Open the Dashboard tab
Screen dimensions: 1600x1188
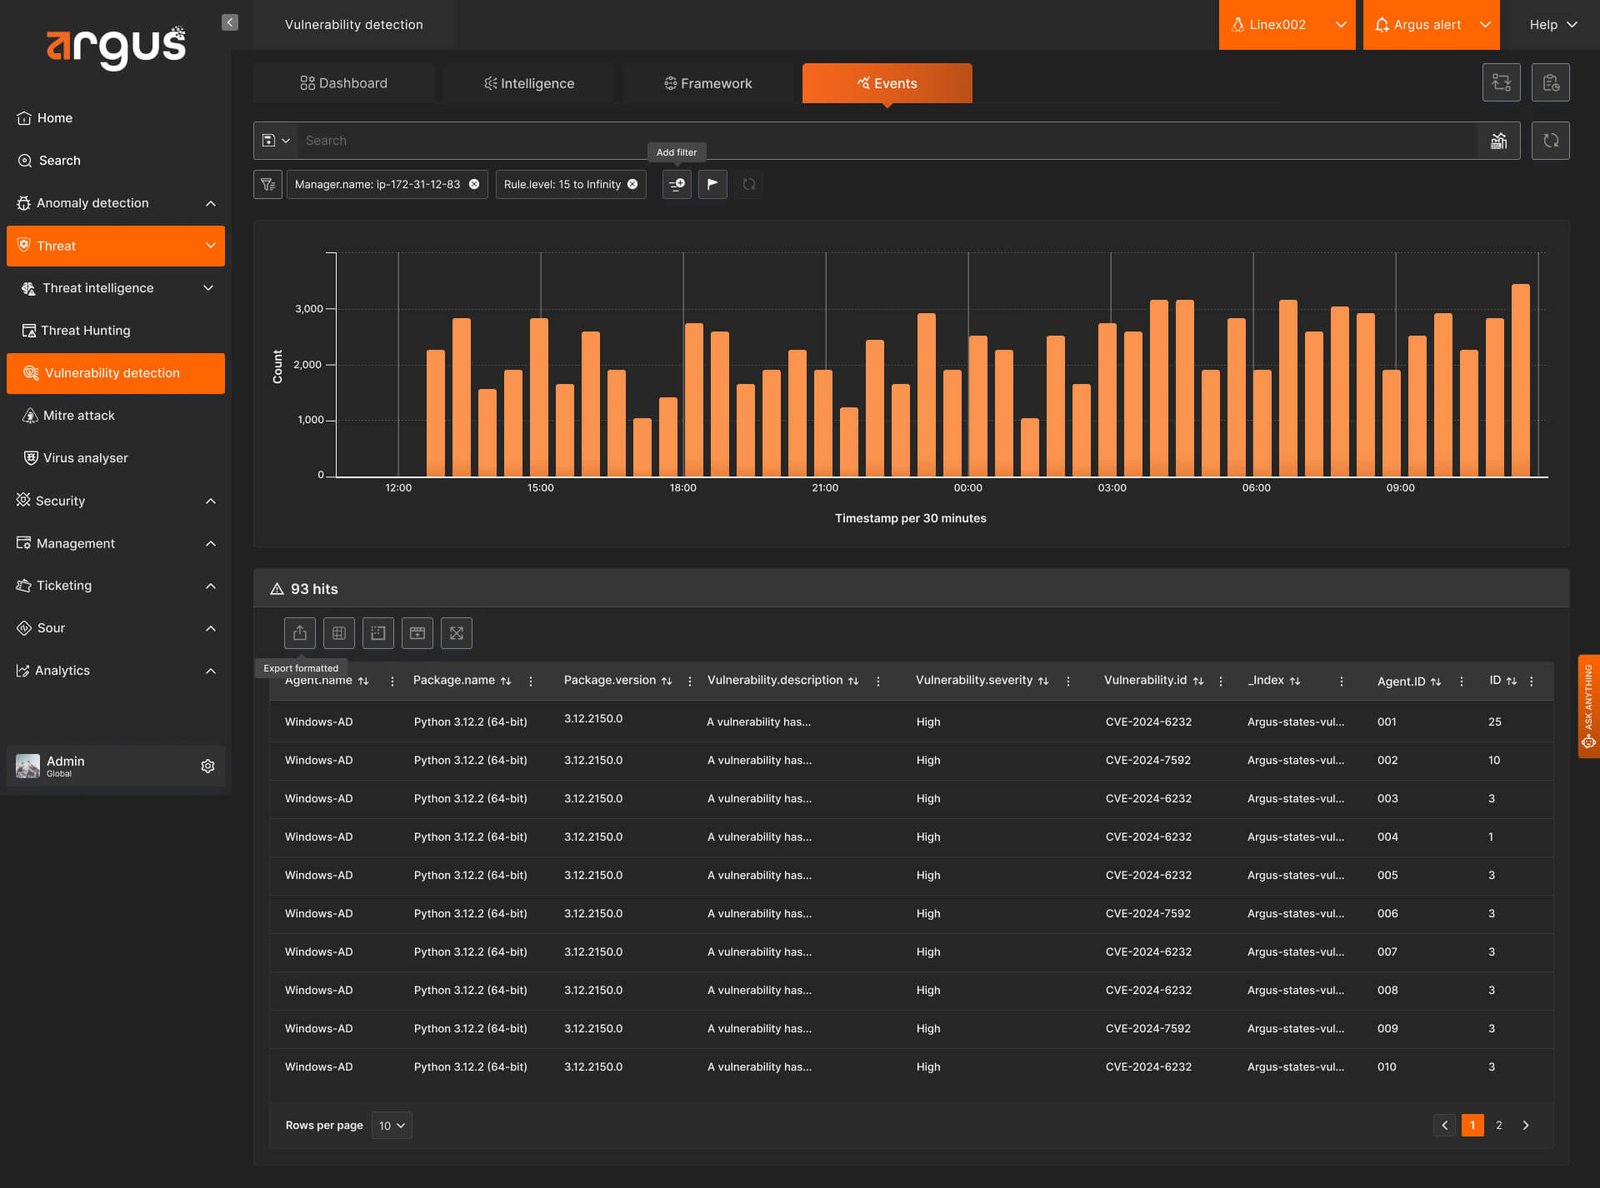click(x=344, y=84)
